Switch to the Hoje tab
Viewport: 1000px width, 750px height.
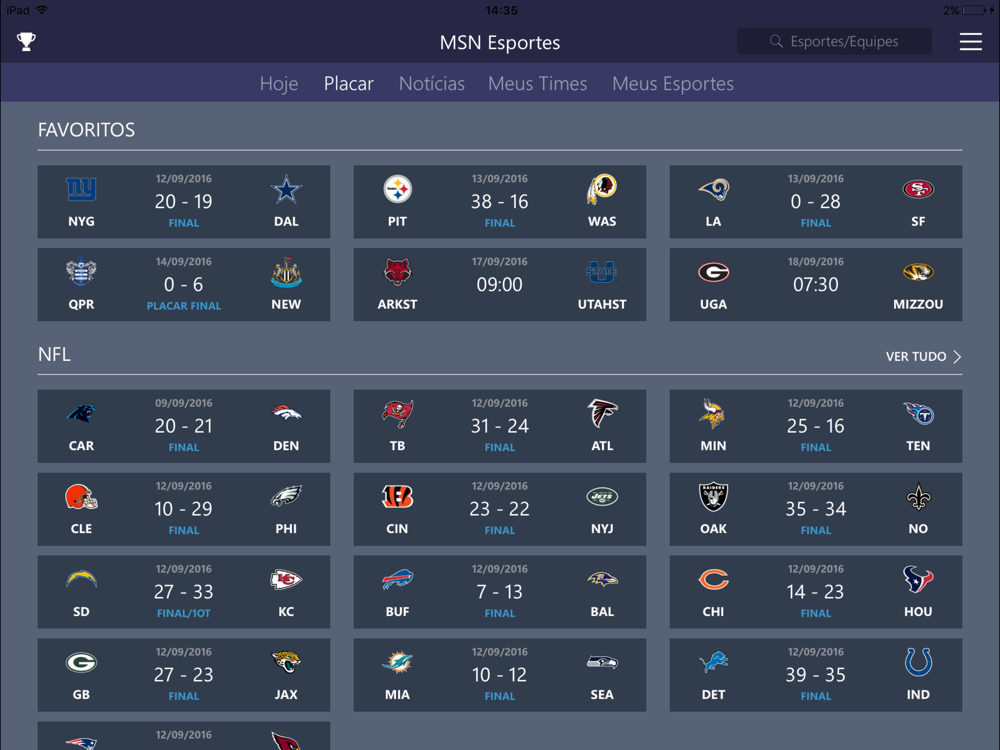[x=279, y=84]
